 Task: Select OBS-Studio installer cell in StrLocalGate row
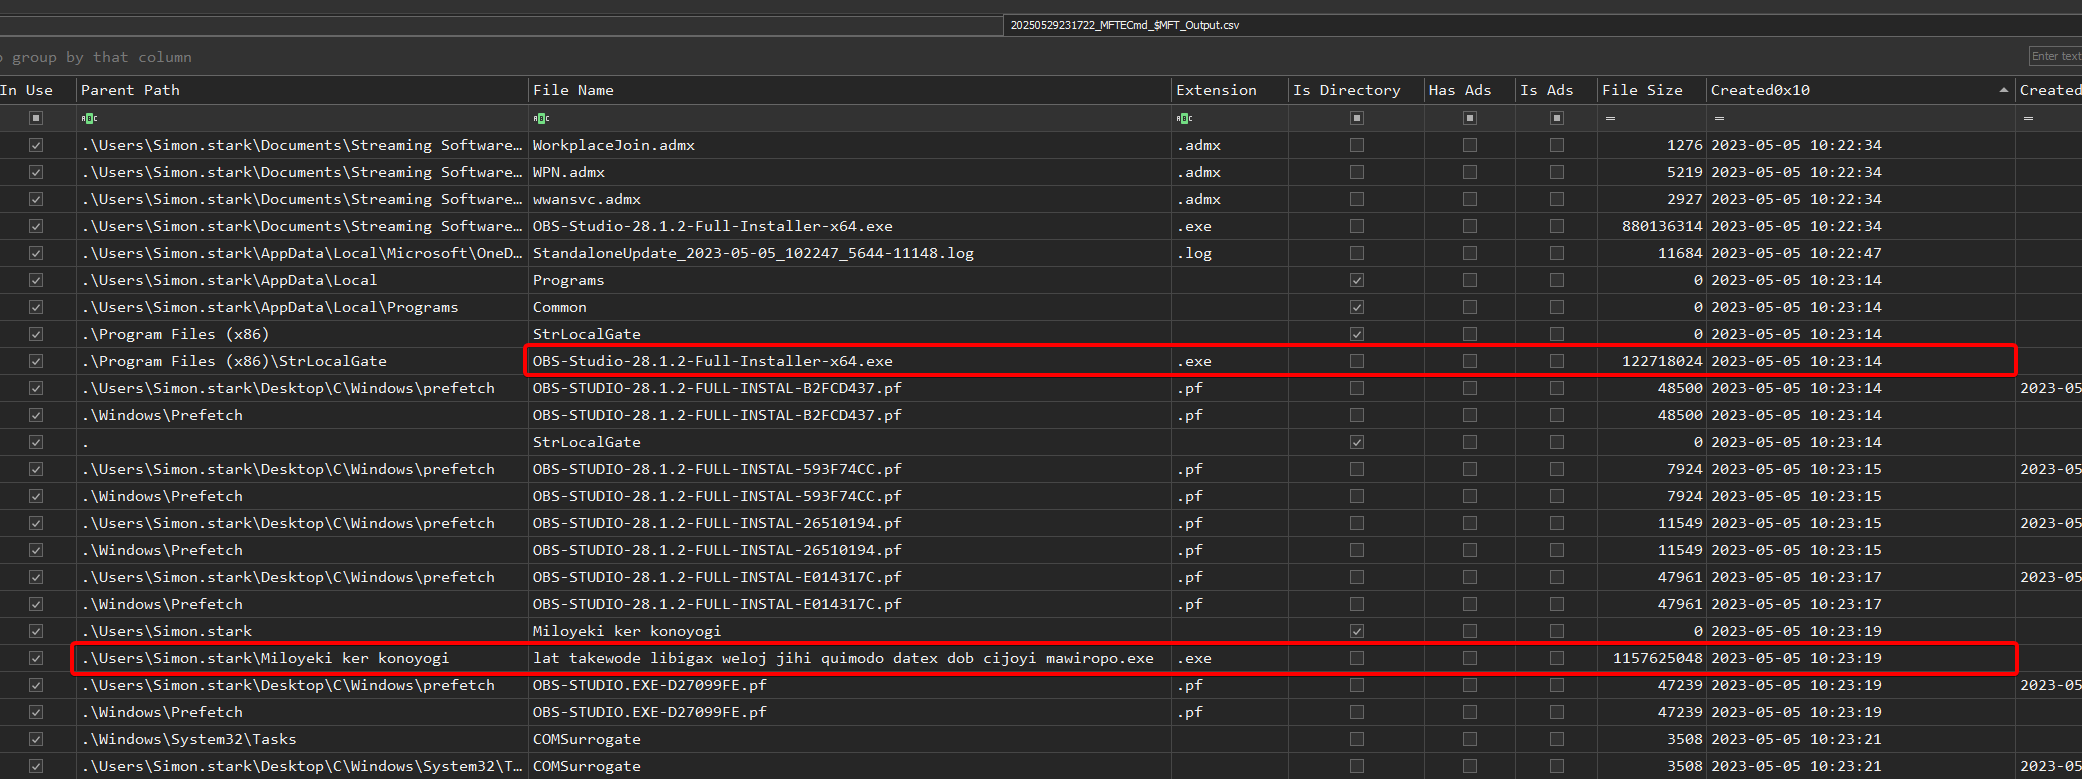712,361
